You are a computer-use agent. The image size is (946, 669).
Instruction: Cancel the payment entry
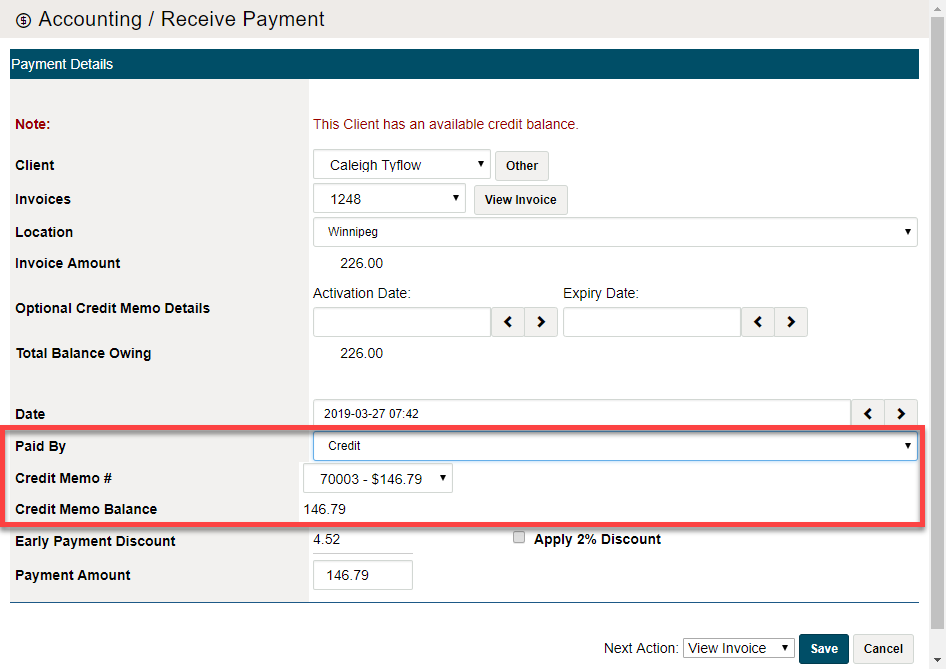pyautogui.click(x=882, y=648)
